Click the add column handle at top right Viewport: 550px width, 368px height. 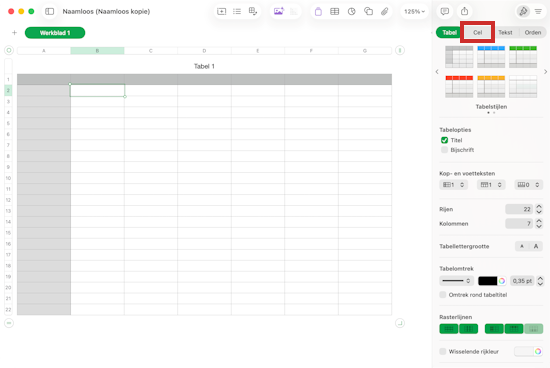[400, 51]
